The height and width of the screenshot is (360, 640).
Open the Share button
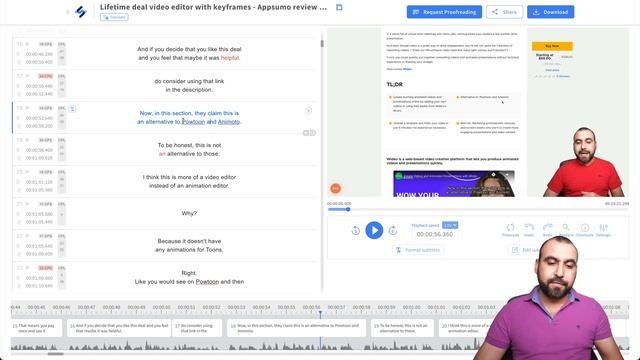(x=504, y=12)
